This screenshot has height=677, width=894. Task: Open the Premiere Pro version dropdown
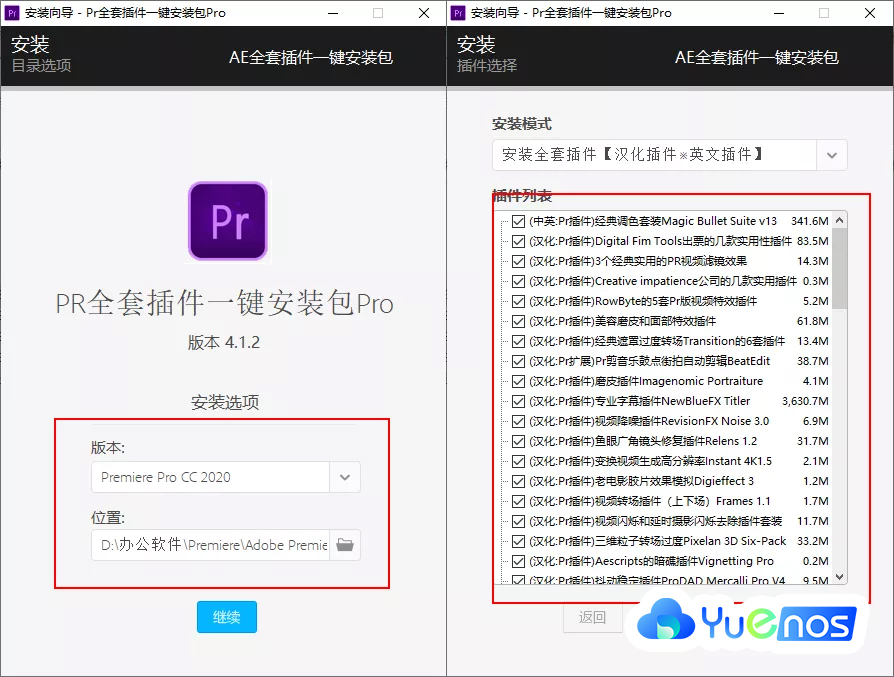coord(226,478)
